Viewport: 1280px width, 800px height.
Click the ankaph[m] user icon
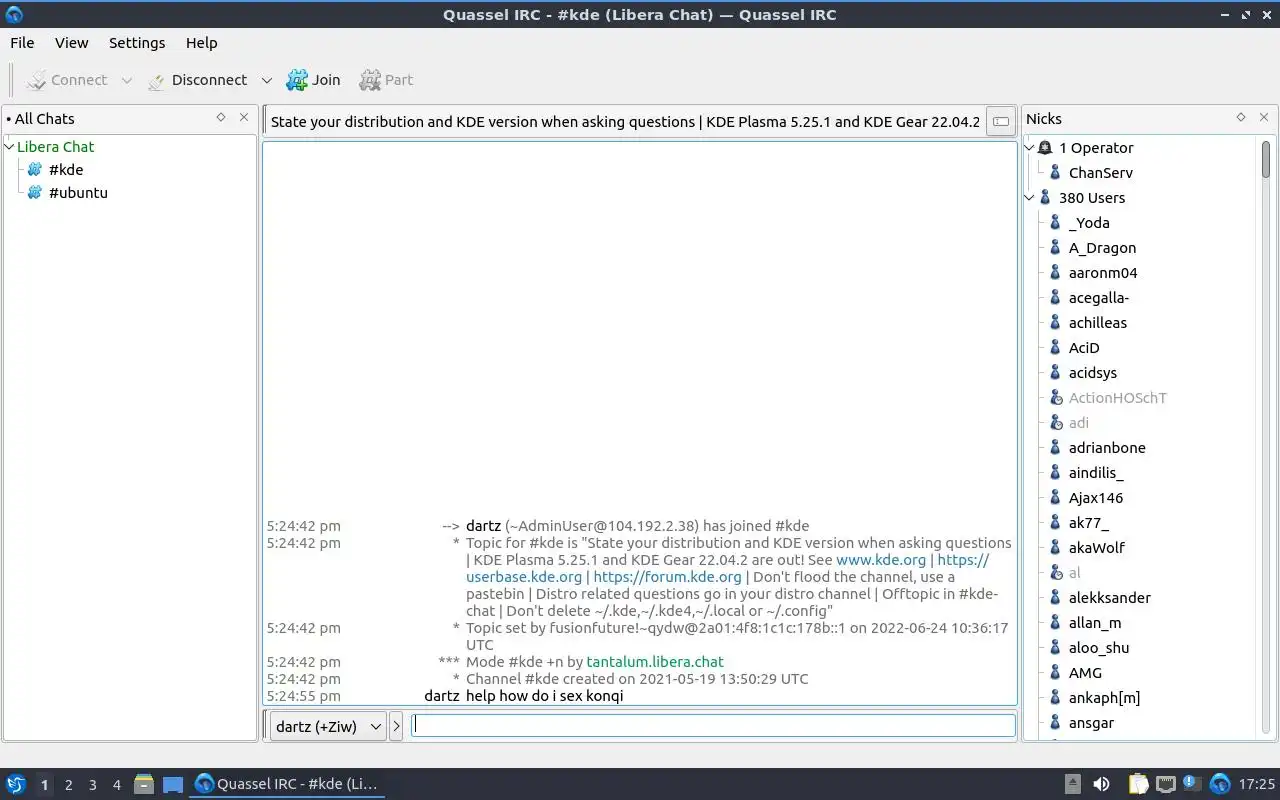(x=1055, y=698)
